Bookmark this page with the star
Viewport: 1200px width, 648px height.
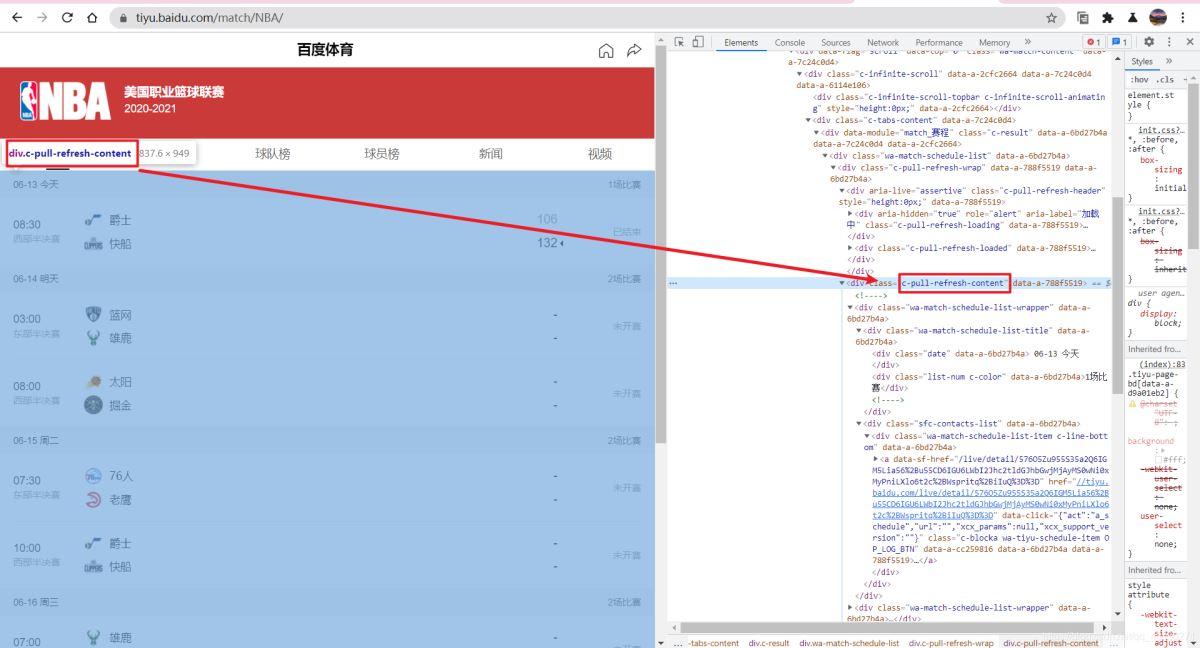(1051, 18)
